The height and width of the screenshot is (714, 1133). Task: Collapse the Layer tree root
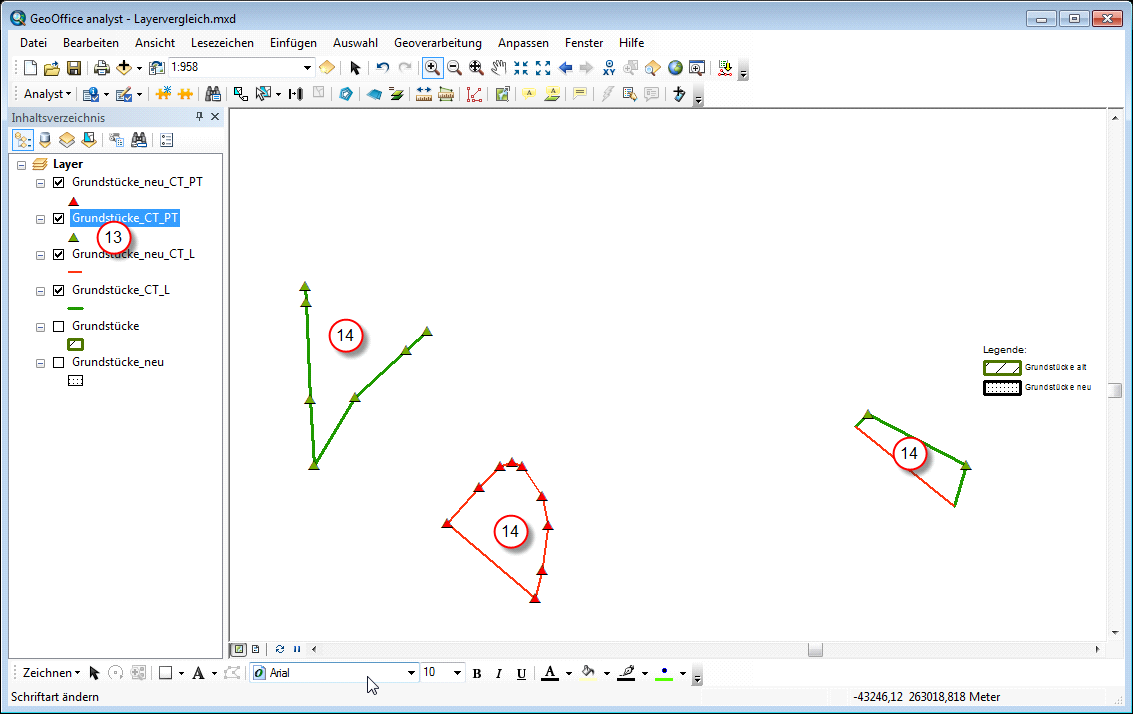pos(22,164)
